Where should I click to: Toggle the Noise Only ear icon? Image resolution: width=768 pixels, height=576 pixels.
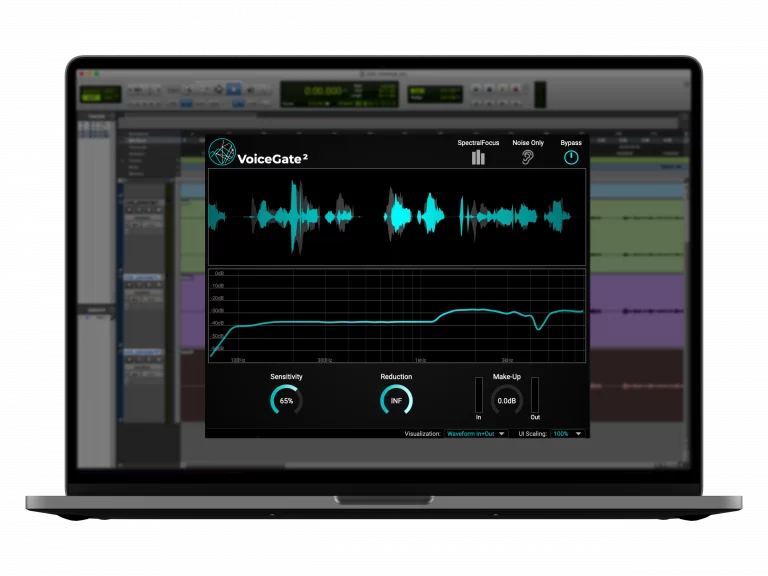[x=527, y=157]
